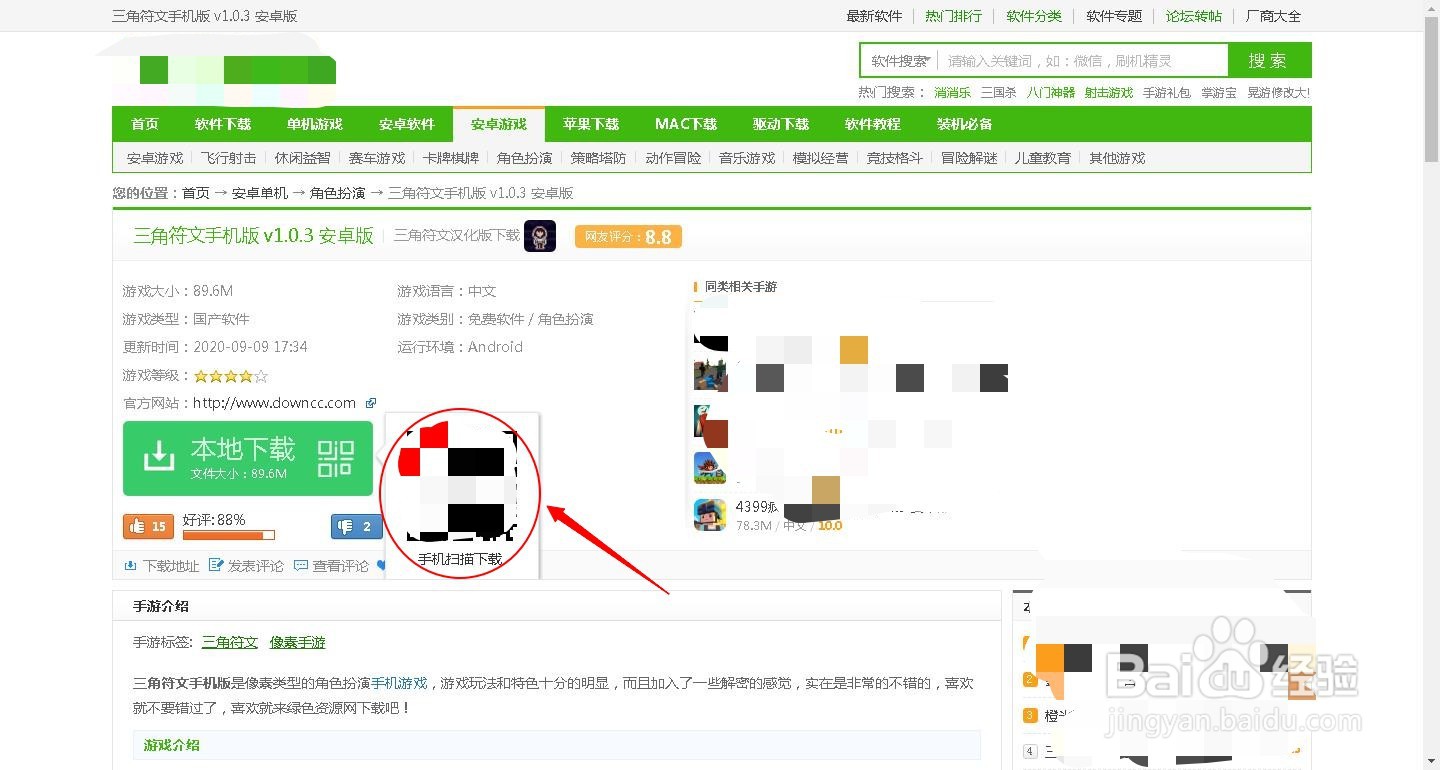Viewport: 1440px width, 770px height.
Task: Open the 软件教程 navigation tab
Action: pyautogui.click(x=873, y=124)
